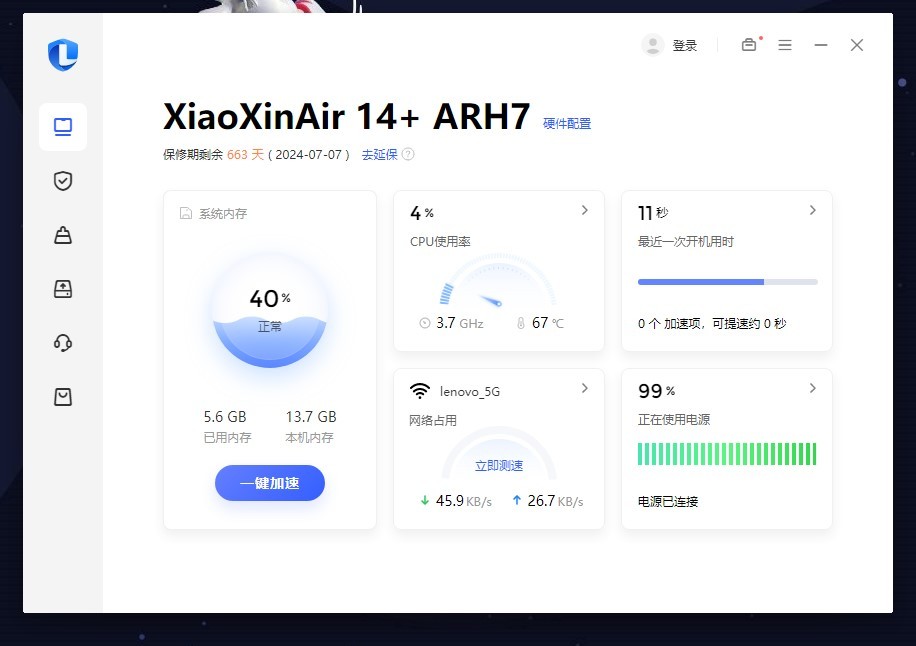Open the security shield section in the sidebar
Viewport: 916px width, 646px height.
click(x=62, y=181)
